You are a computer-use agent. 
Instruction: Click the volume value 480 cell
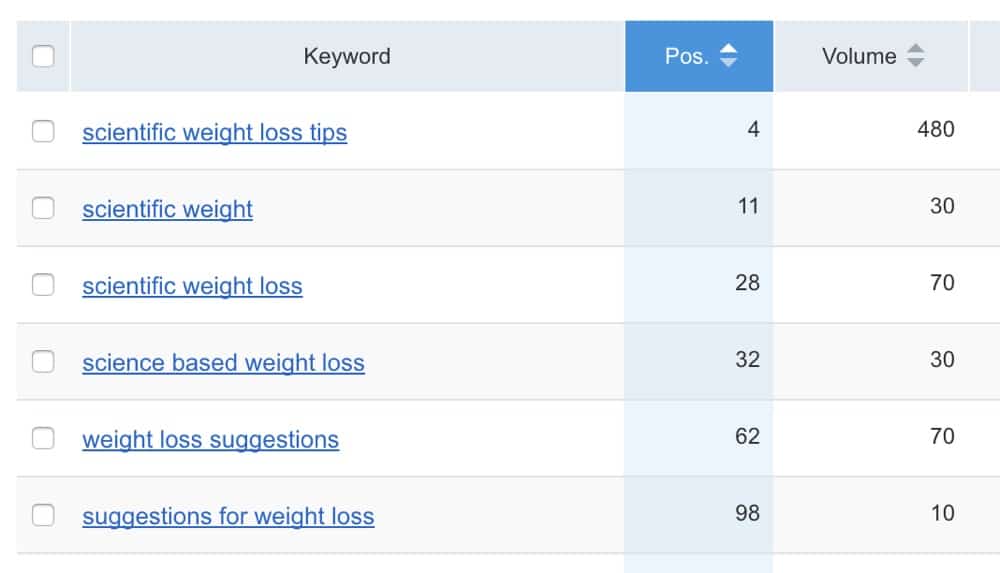pos(936,129)
